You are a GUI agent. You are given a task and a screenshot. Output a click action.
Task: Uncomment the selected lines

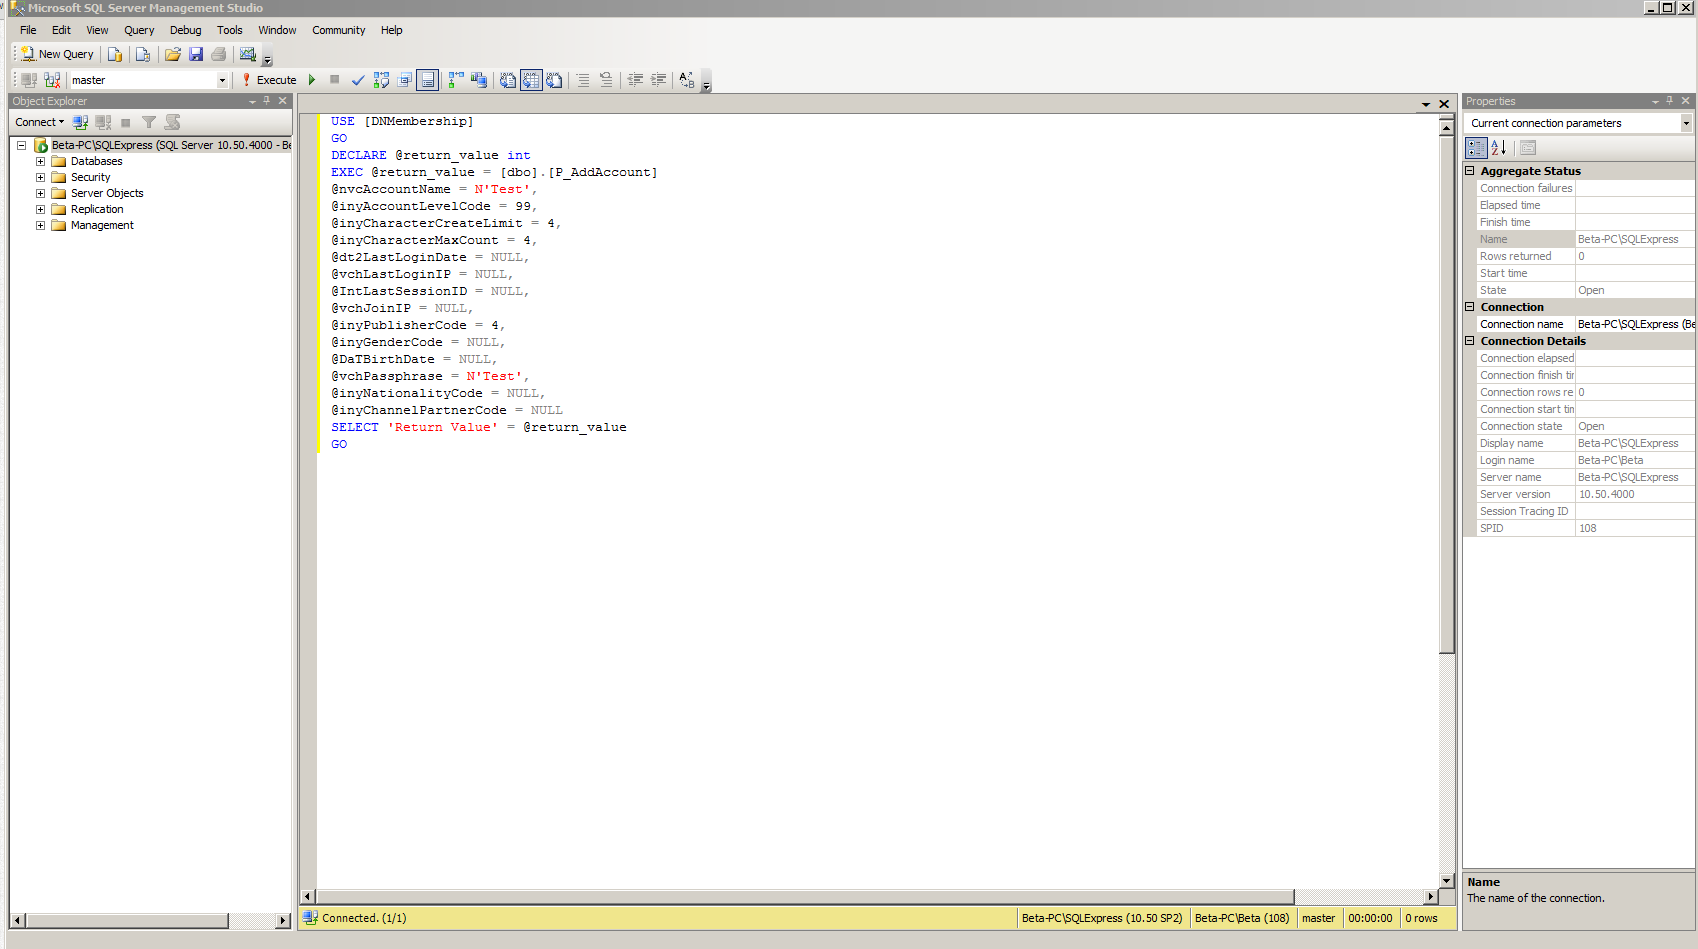coord(606,80)
